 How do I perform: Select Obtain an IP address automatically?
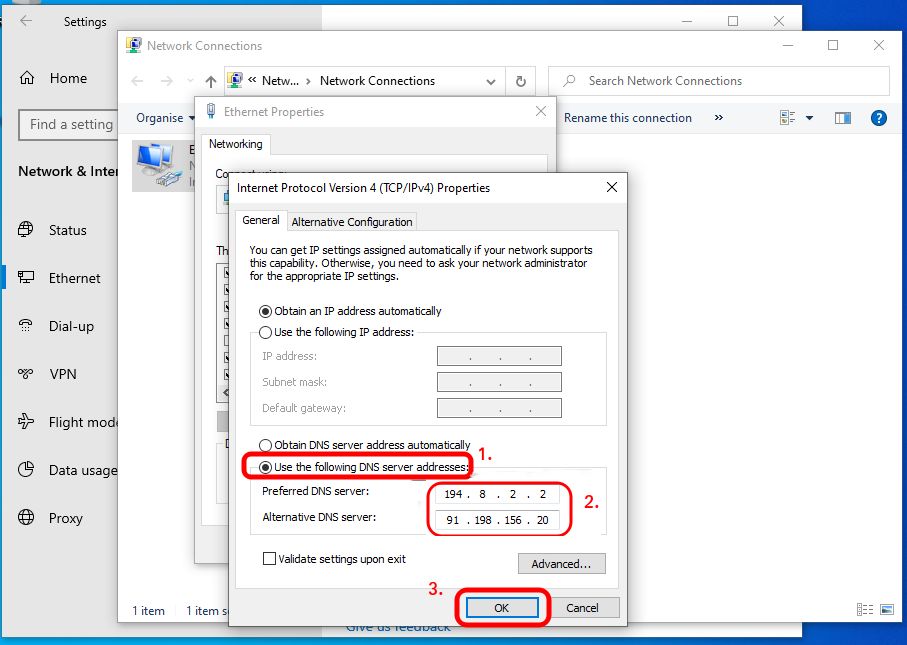tap(266, 311)
